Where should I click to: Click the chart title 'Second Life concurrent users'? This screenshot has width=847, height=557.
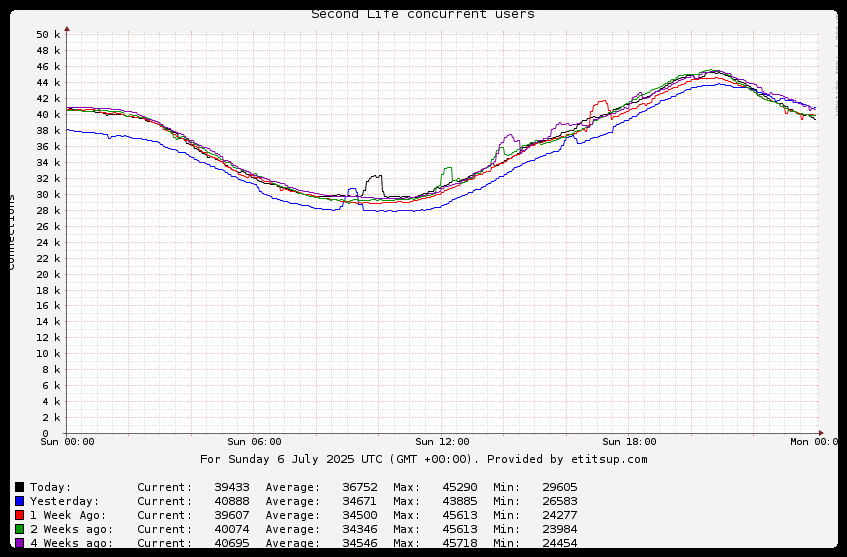[x=423, y=14]
